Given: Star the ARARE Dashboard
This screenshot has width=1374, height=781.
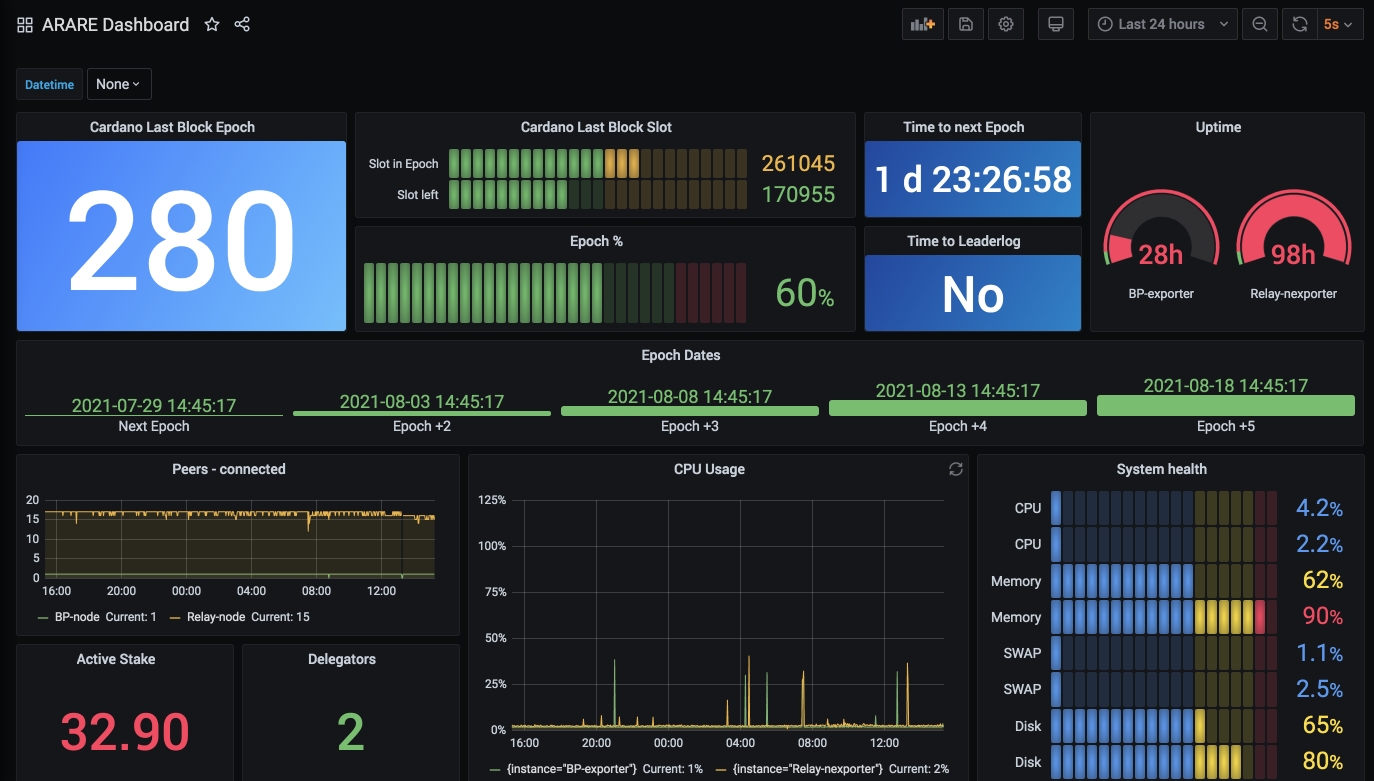Looking at the screenshot, I should click(x=211, y=24).
